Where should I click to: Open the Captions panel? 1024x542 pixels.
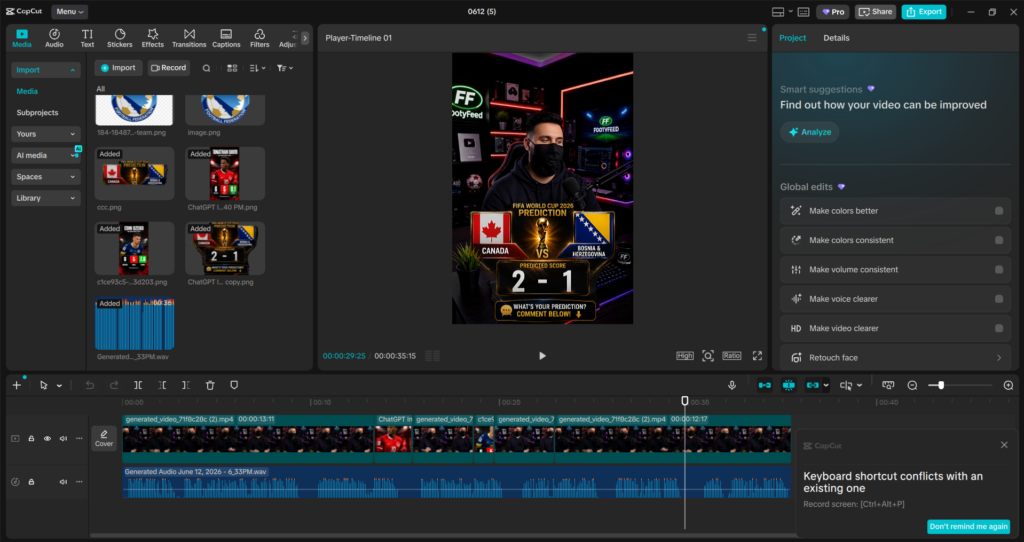click(226, 38)
